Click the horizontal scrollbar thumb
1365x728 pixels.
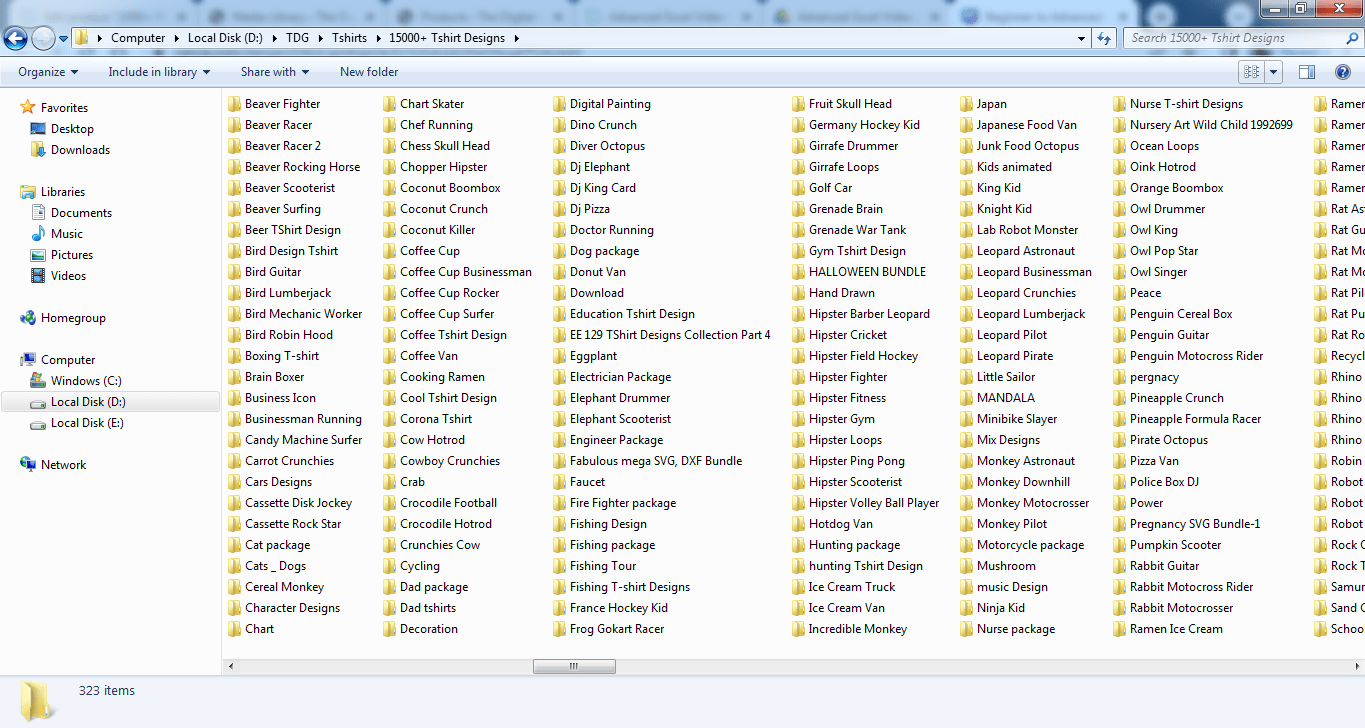tap(574, 666)
